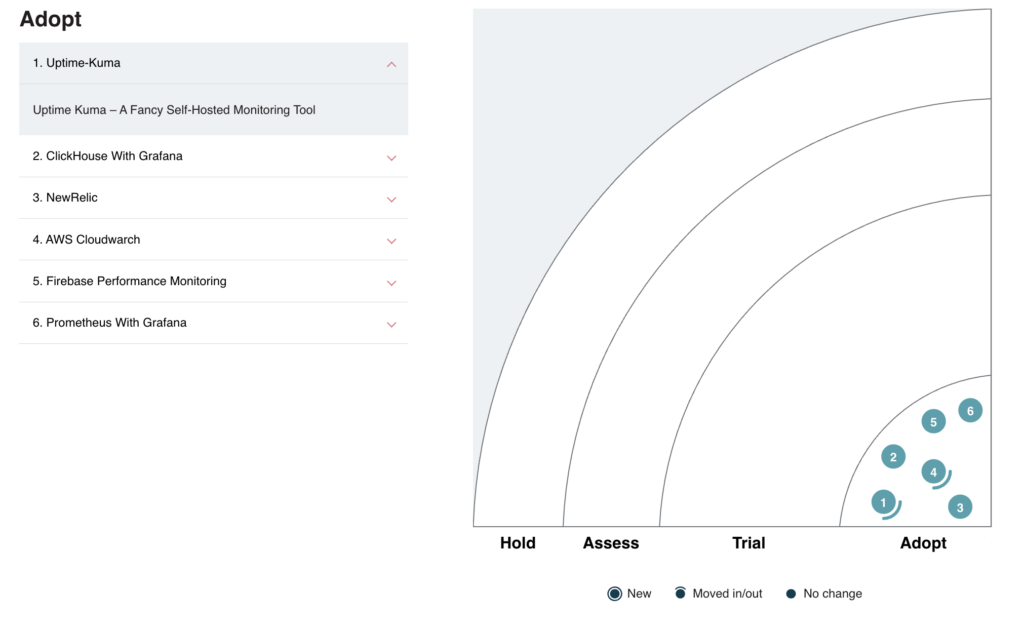This screenshot has height=631, width=1024.
Task: Click the 'Moved in/out' legend text
Action: pyautogui.click(x=727, y=594)
